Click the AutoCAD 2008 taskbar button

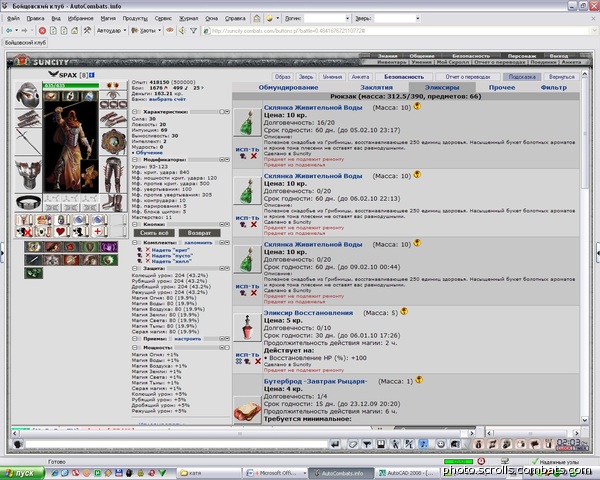[x=407, y=473]
